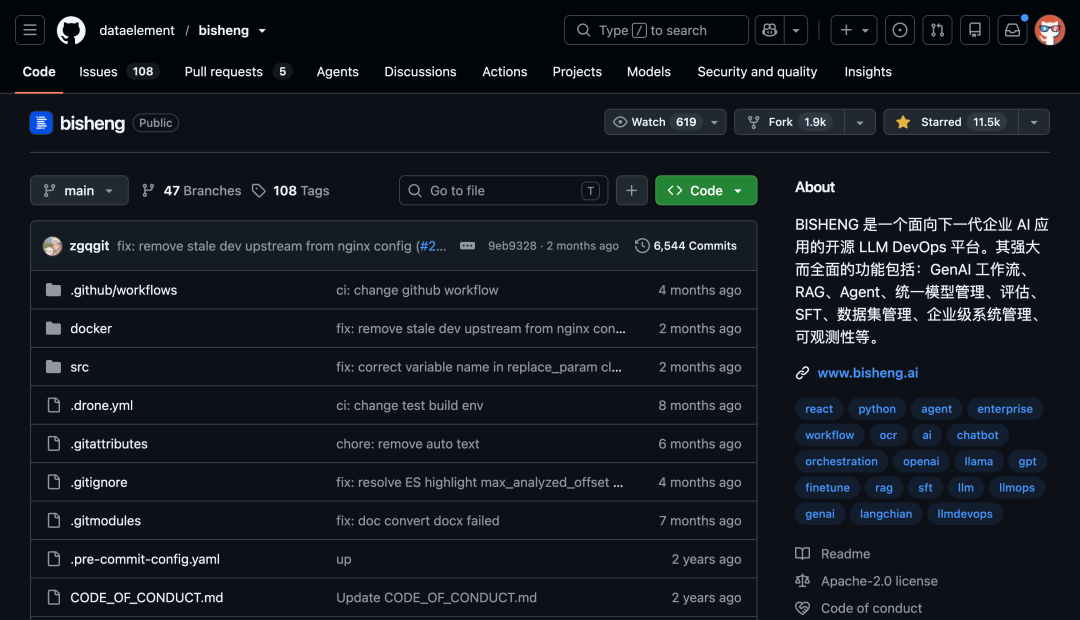Show commit message ellipsis details
This screenshot has width=1080, height=620.
pos(467,246)
